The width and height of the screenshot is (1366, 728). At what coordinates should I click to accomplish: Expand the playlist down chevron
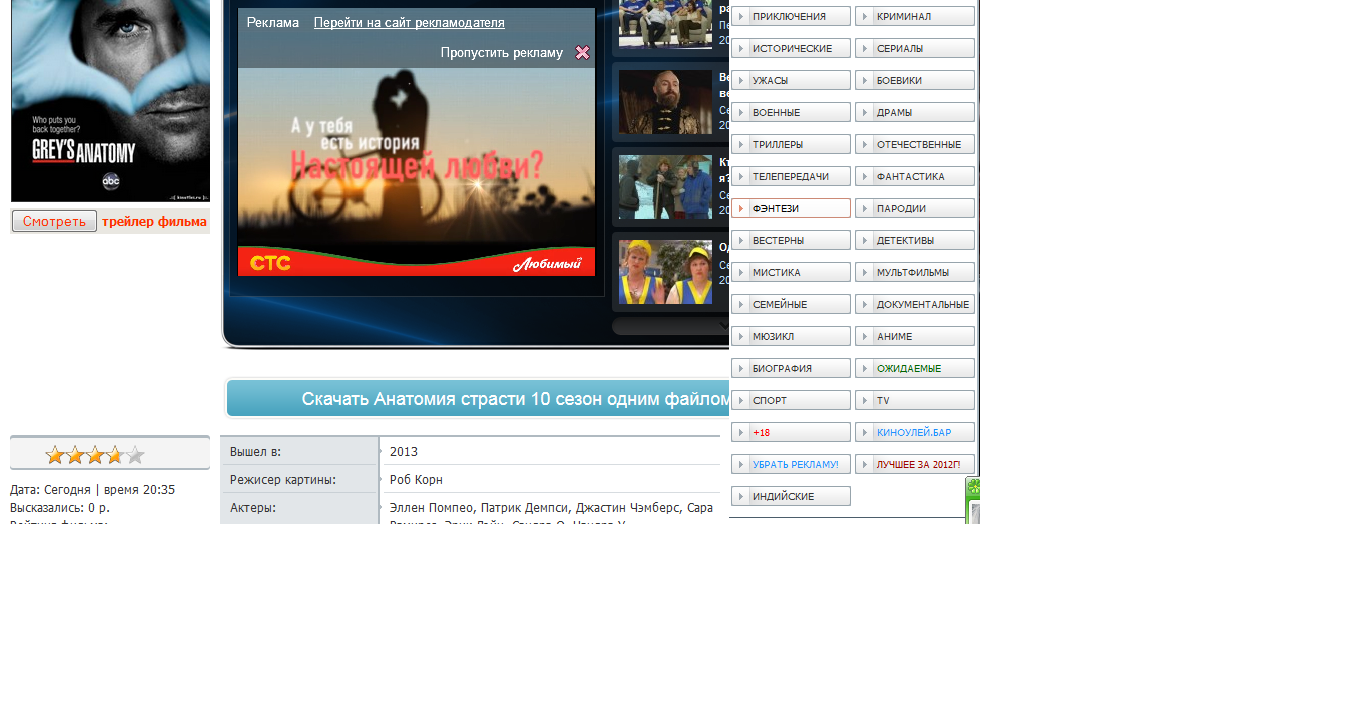[x=724, y=325]
